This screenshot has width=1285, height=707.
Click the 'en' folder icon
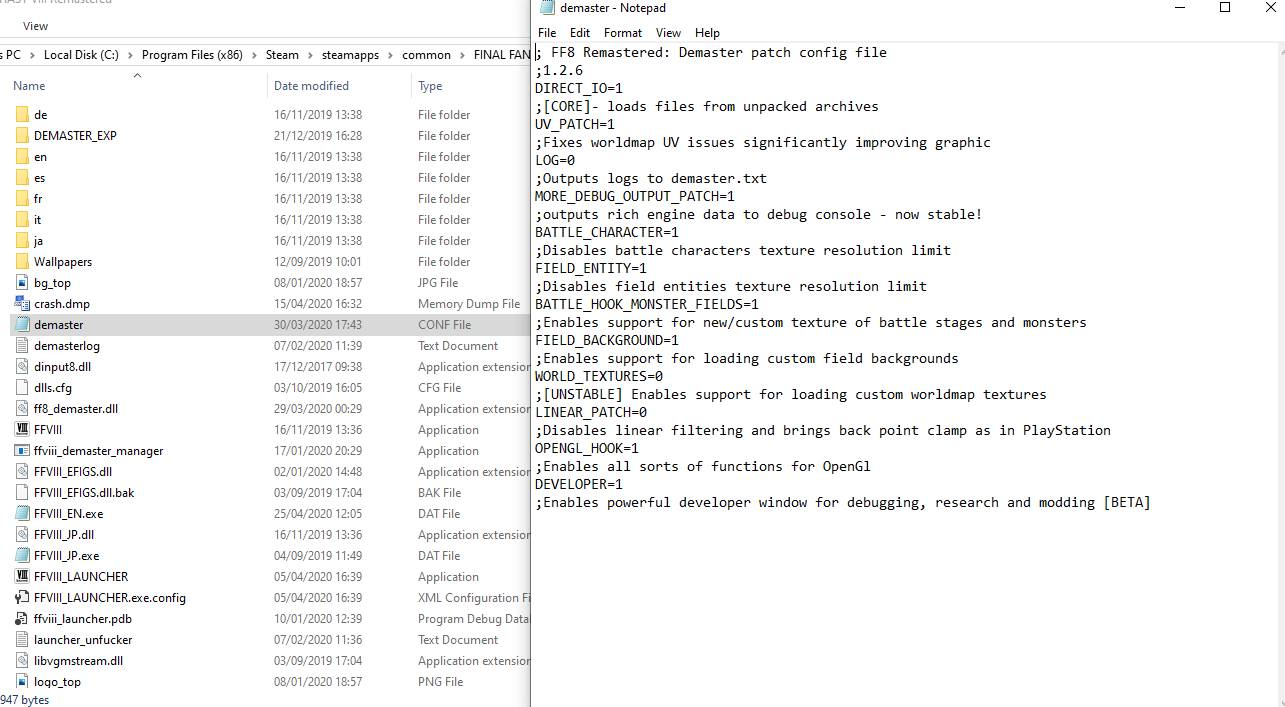(x=22, y=156)
